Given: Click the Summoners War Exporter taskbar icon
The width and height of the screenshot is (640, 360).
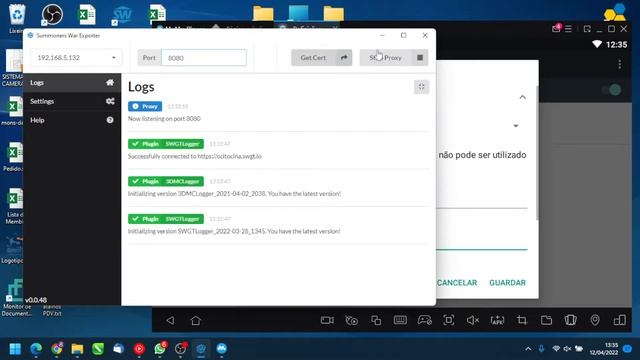Looking at the screenshot, I should 201,349.
